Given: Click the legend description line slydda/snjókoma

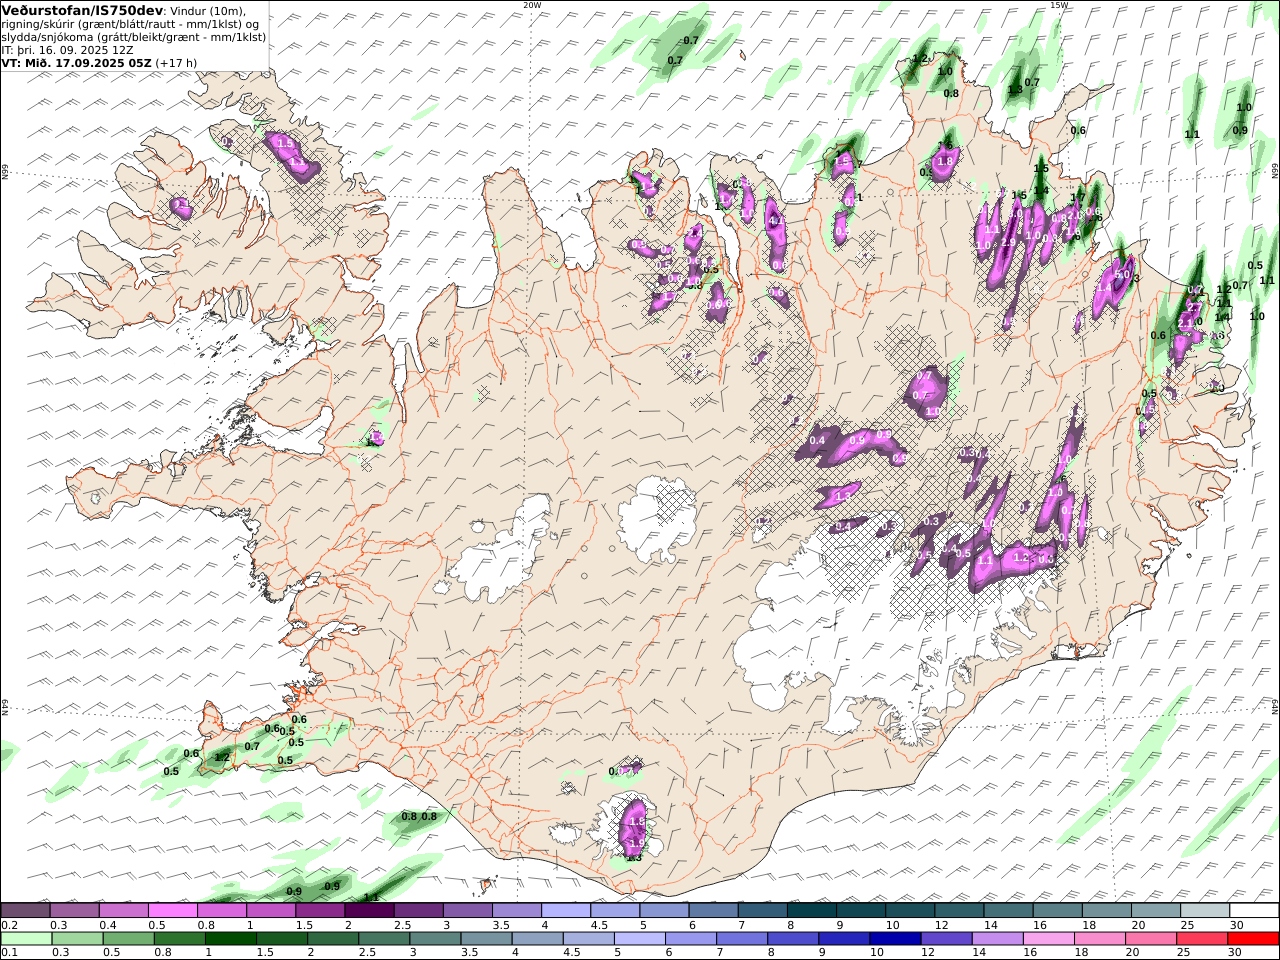Looking at the screenshot, I should pyautogui.click(x=134, y=36).
